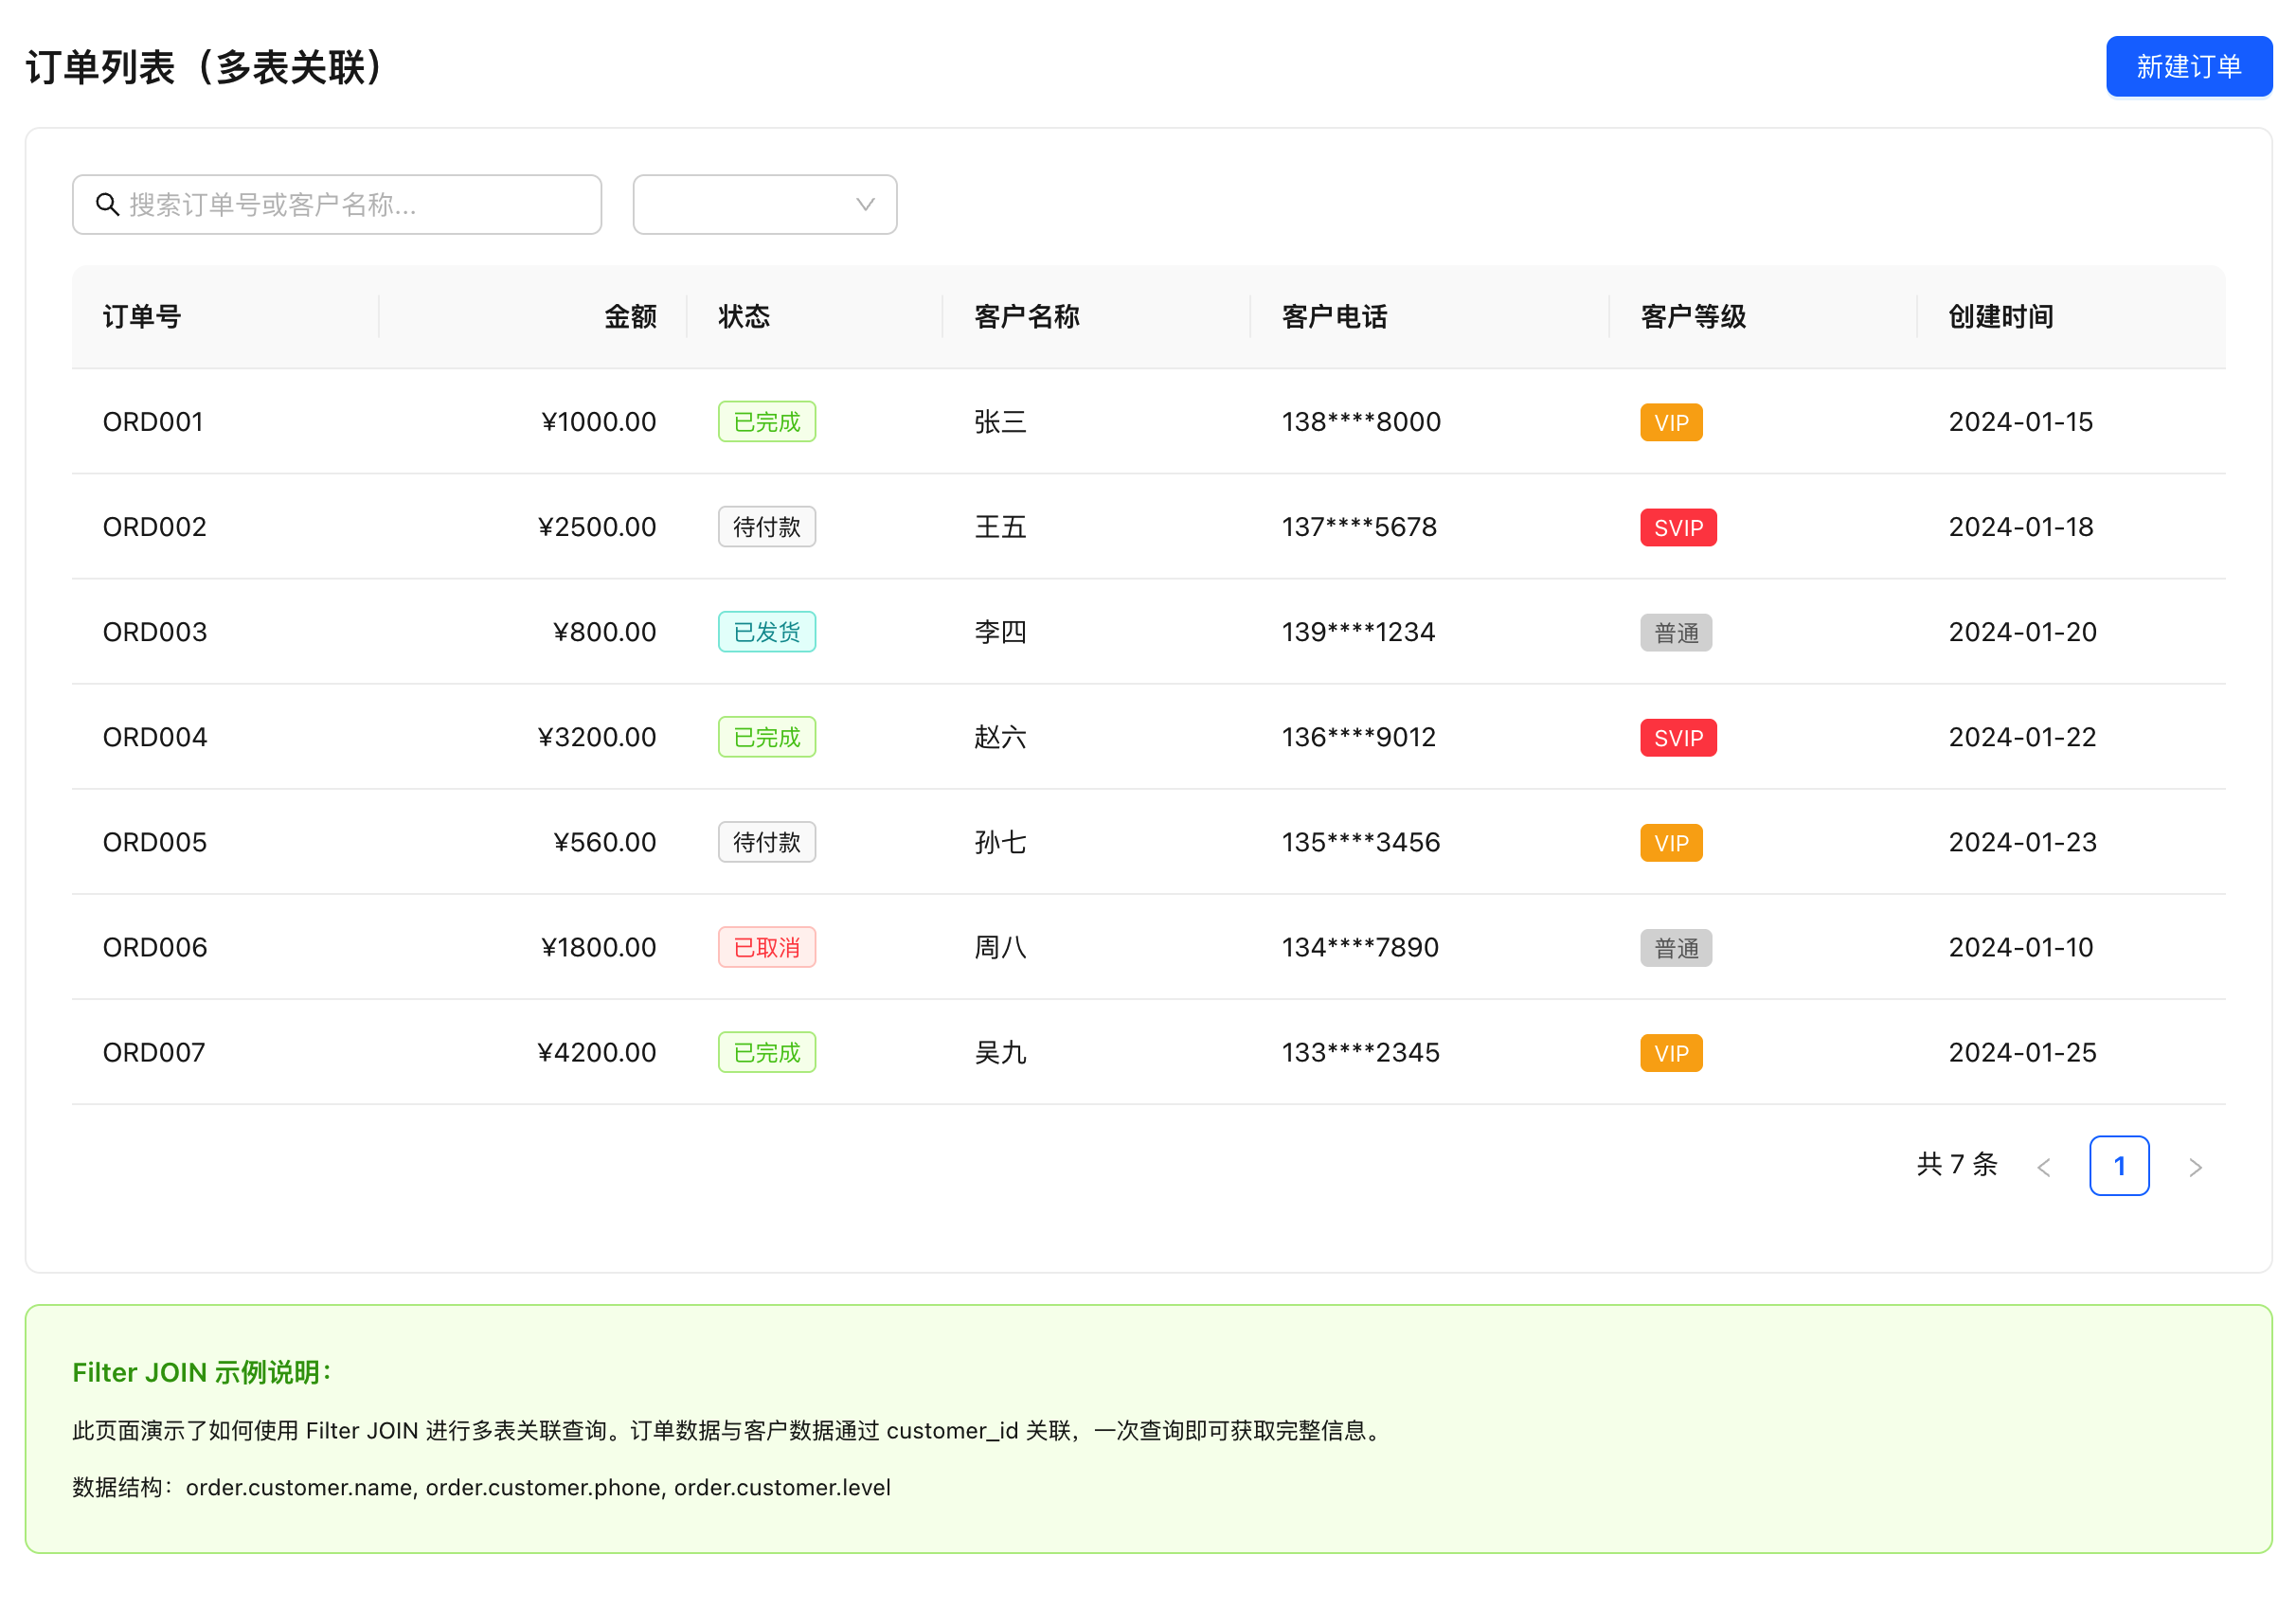This screenshot has height=1608, width=2296.
Task: Click the 金额 column header
Action: 630,316
